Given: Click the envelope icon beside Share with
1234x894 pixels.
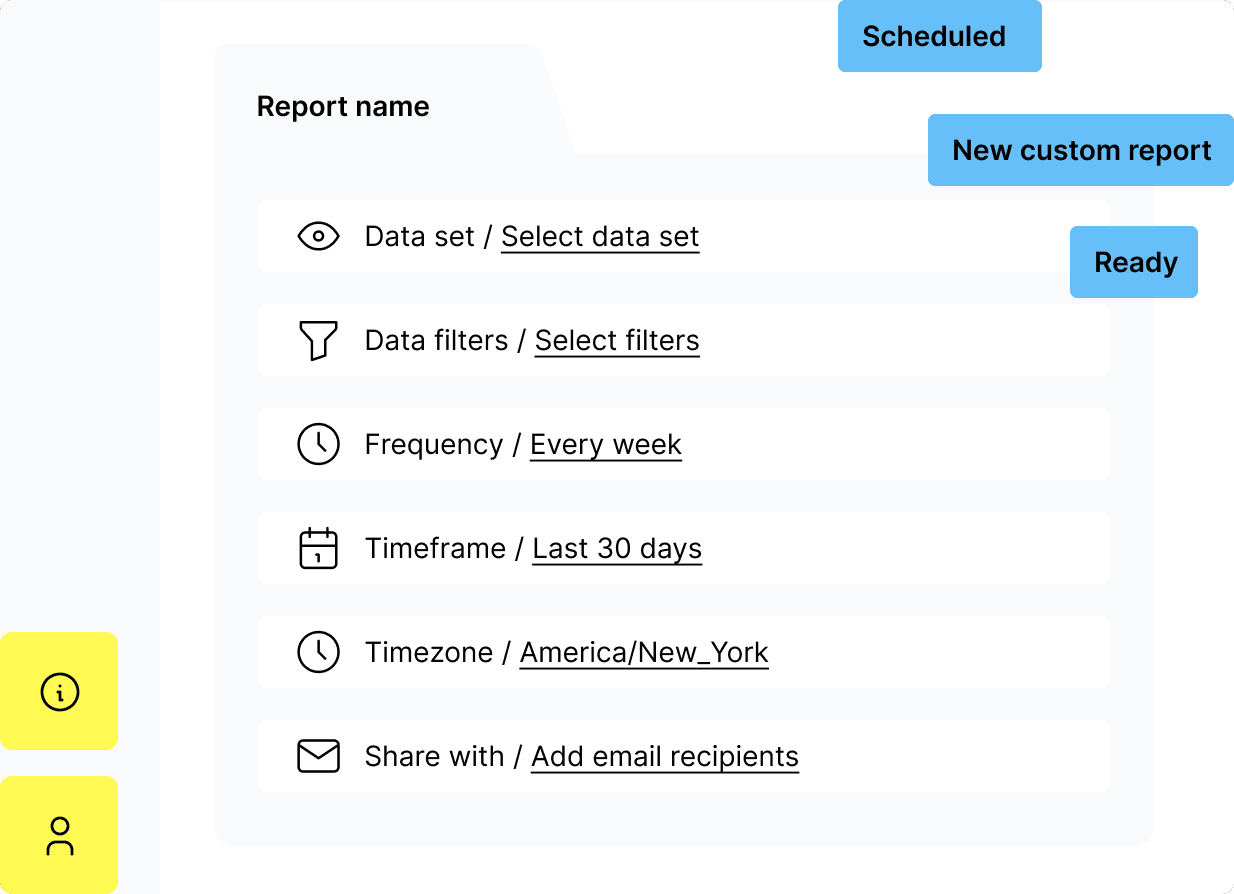Looking at the screenshot, I should 318,756.
